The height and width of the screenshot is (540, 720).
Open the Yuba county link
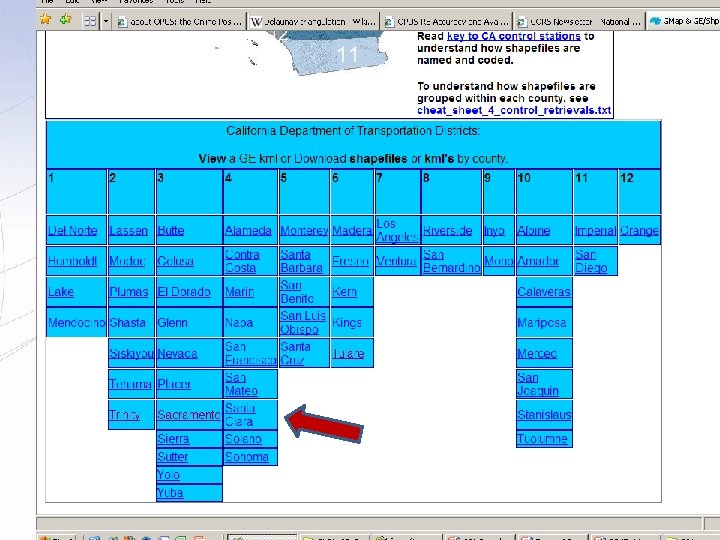pyautogui.click(x=170, y=493)
